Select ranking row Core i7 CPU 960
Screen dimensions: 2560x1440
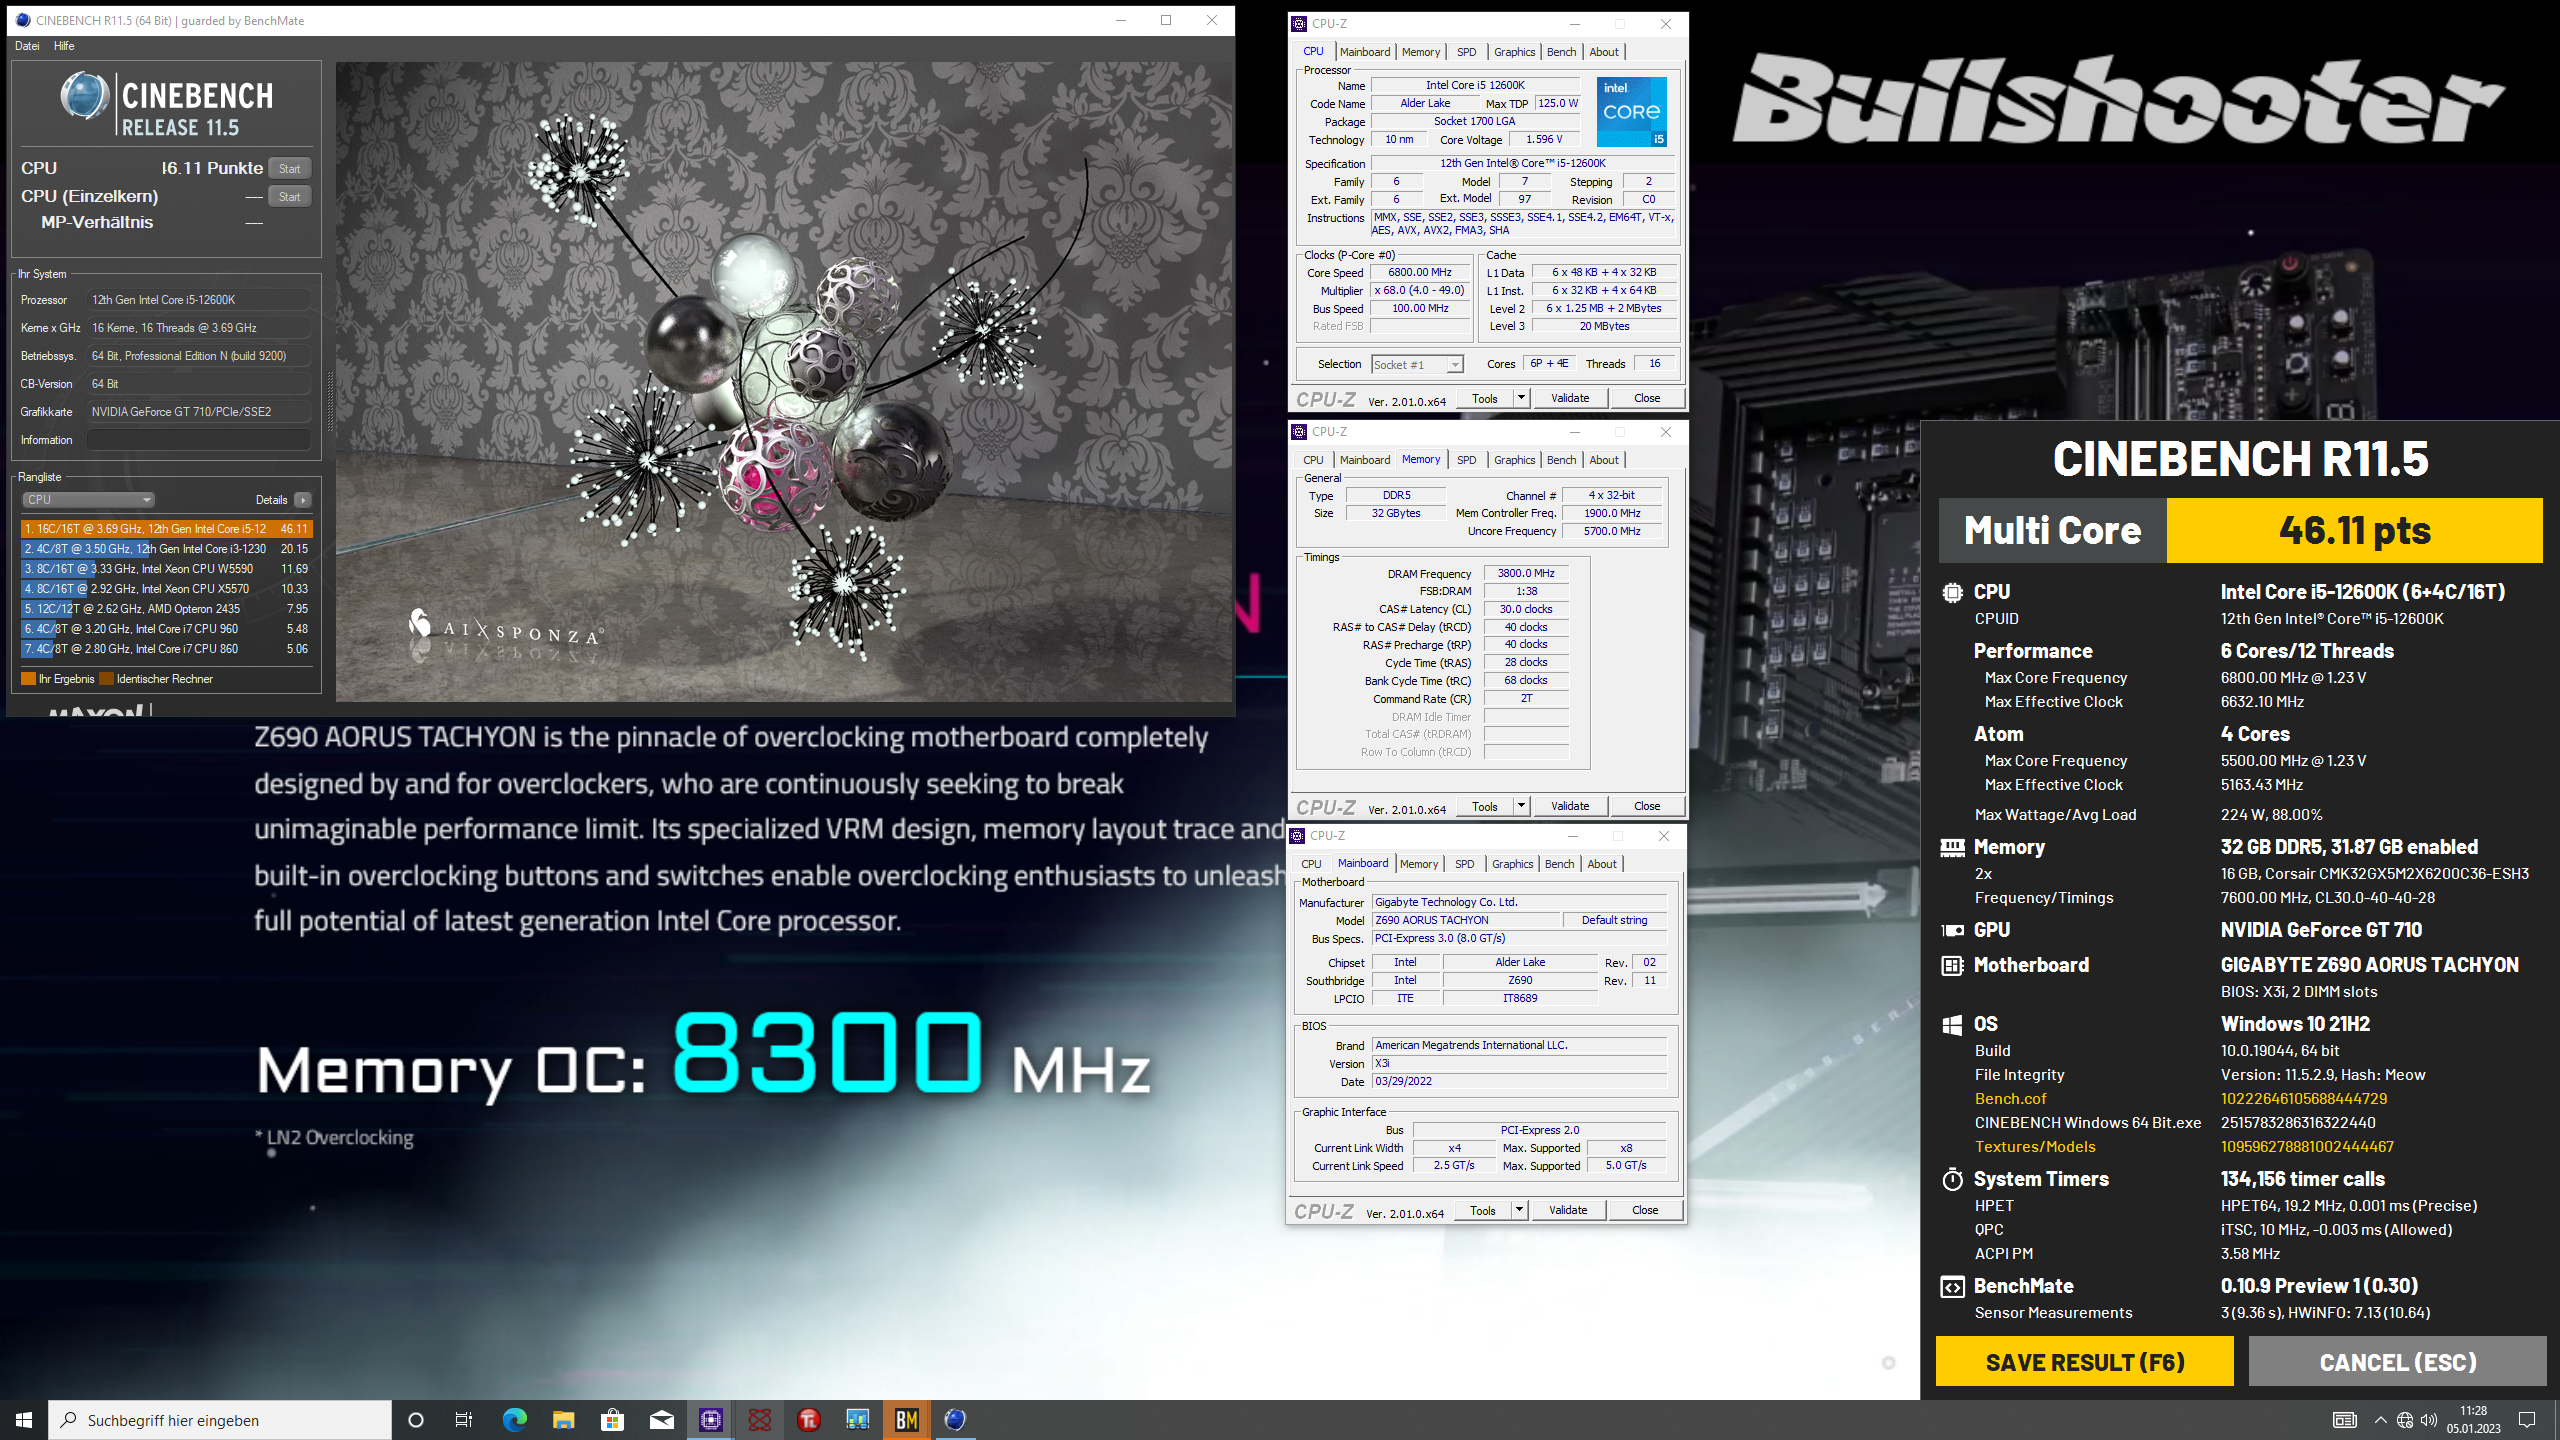pos(166,629)
